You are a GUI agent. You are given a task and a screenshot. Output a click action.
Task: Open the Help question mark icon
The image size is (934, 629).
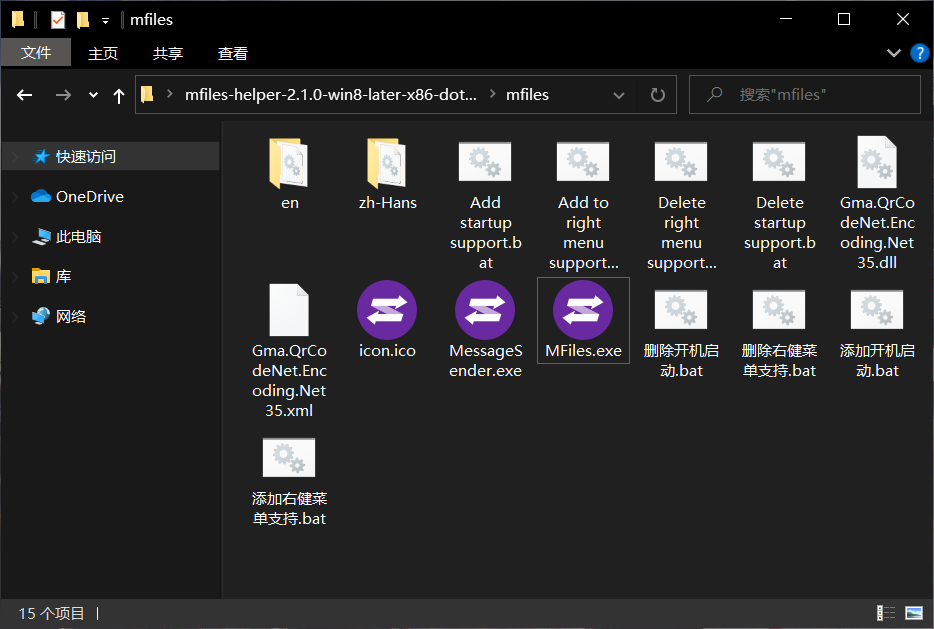(x=919, y=53)
